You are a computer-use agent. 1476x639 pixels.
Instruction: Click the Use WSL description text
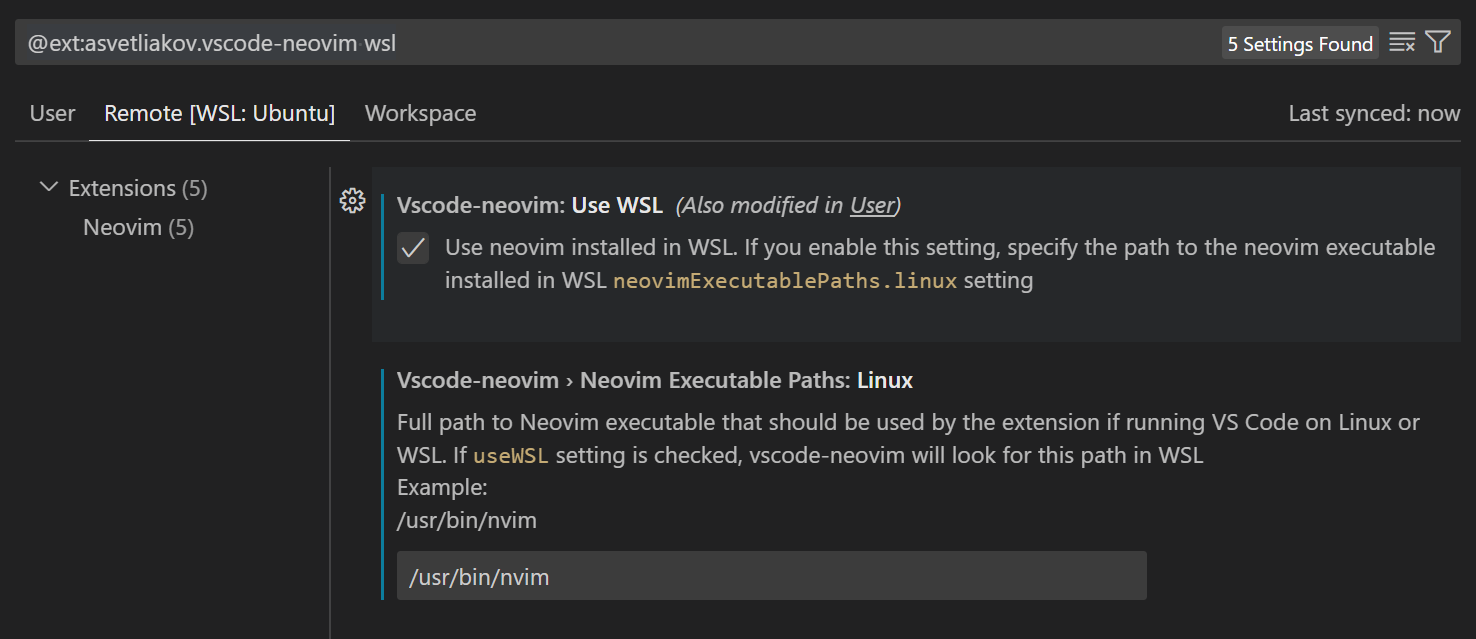[940, 248]
